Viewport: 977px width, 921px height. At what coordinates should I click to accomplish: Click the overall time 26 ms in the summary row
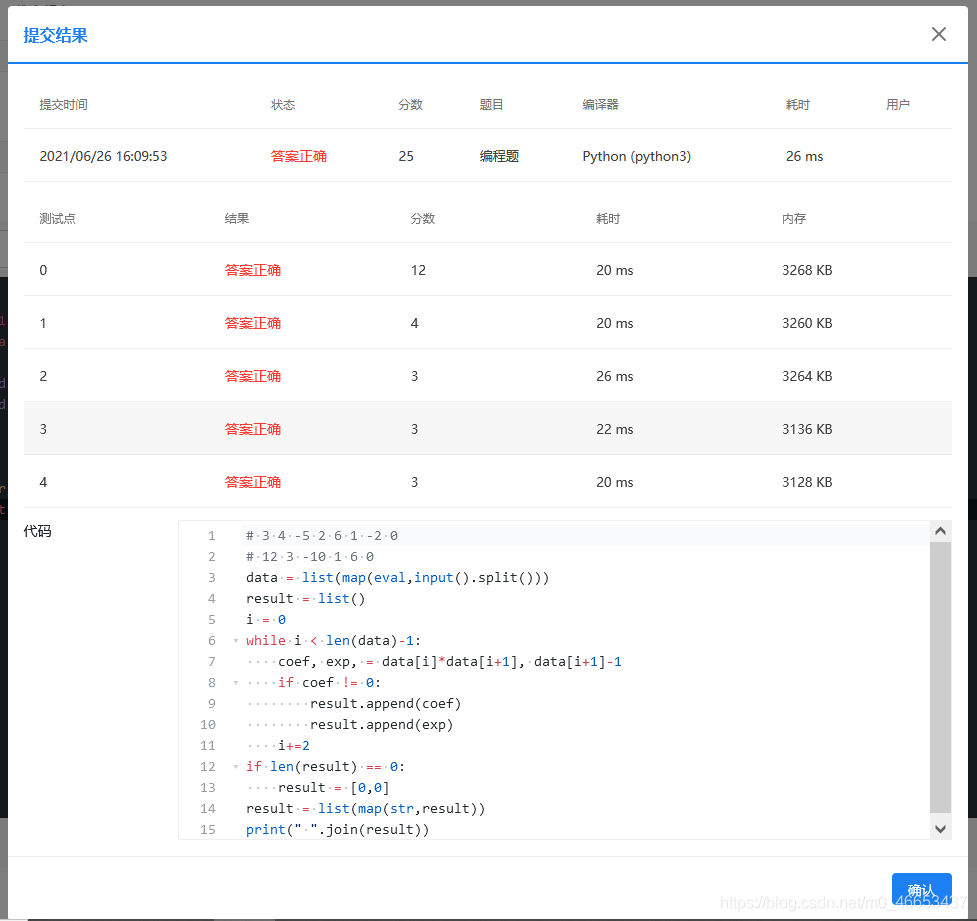pyautogui.click(x=804, y=156)
